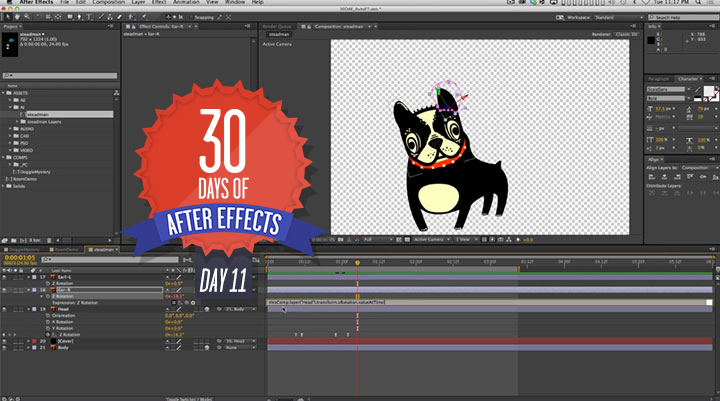
Task: Expand the [Cover] layer
Action: 28,341
